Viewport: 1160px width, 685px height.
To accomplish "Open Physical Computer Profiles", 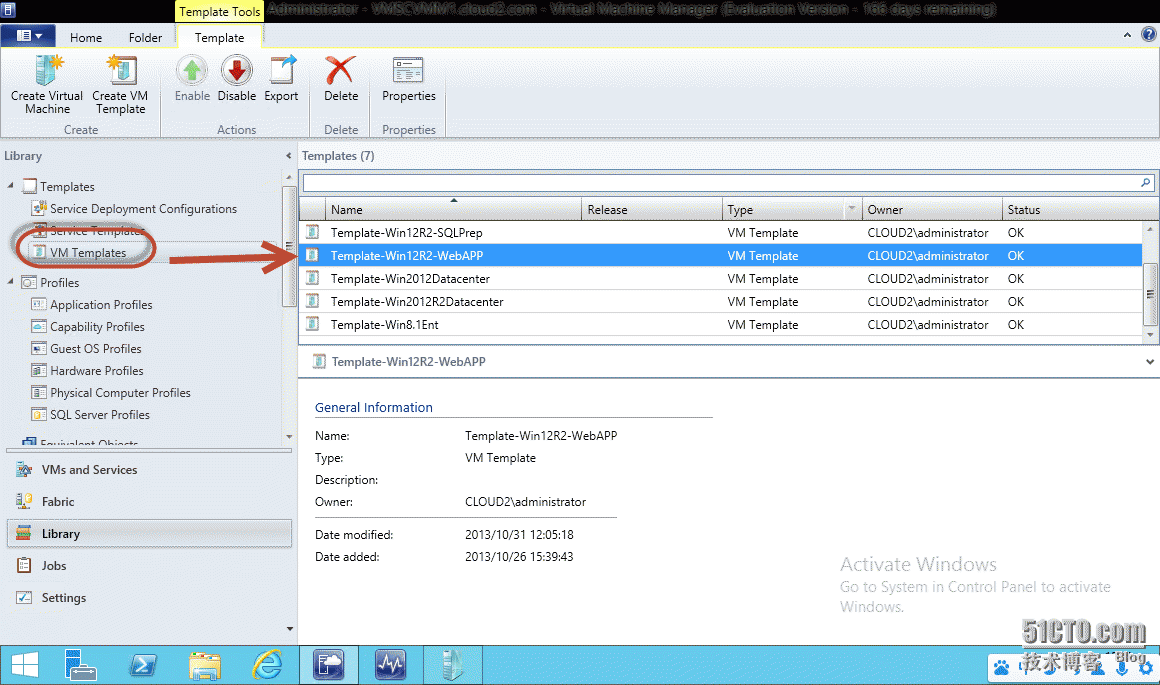I will pyautogui.click(x=121, y=393).
